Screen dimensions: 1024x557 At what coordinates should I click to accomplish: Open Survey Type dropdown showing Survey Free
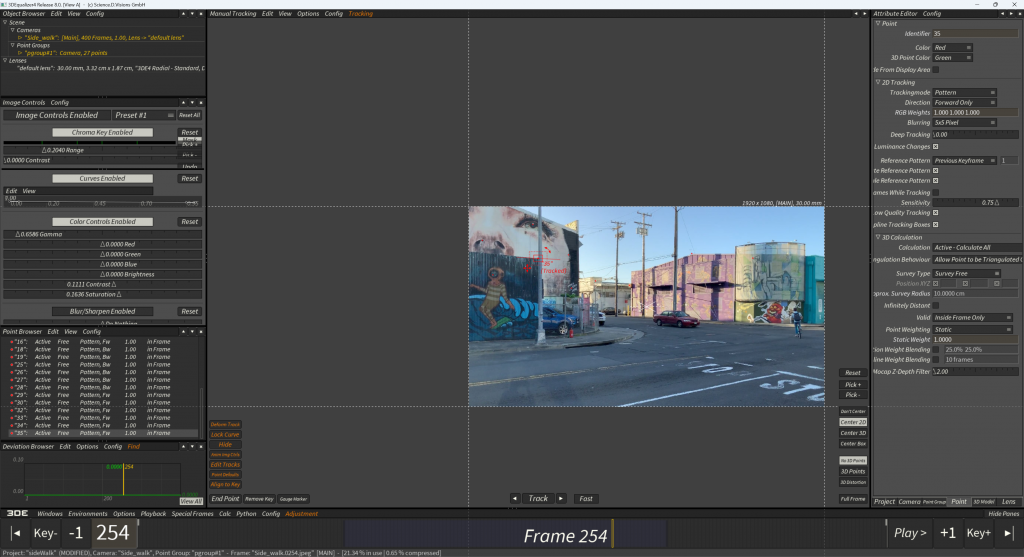[967, 274]
